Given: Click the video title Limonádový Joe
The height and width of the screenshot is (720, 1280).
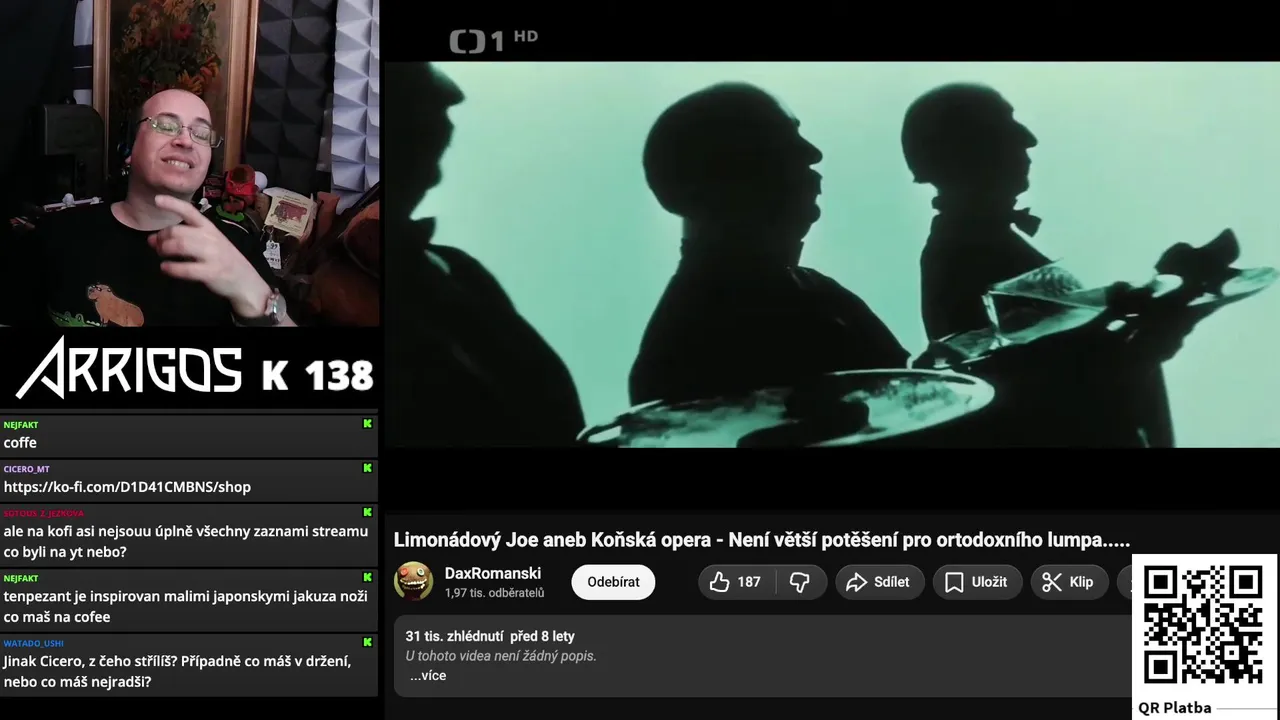Looking at the screenshot, I should 762,540.
